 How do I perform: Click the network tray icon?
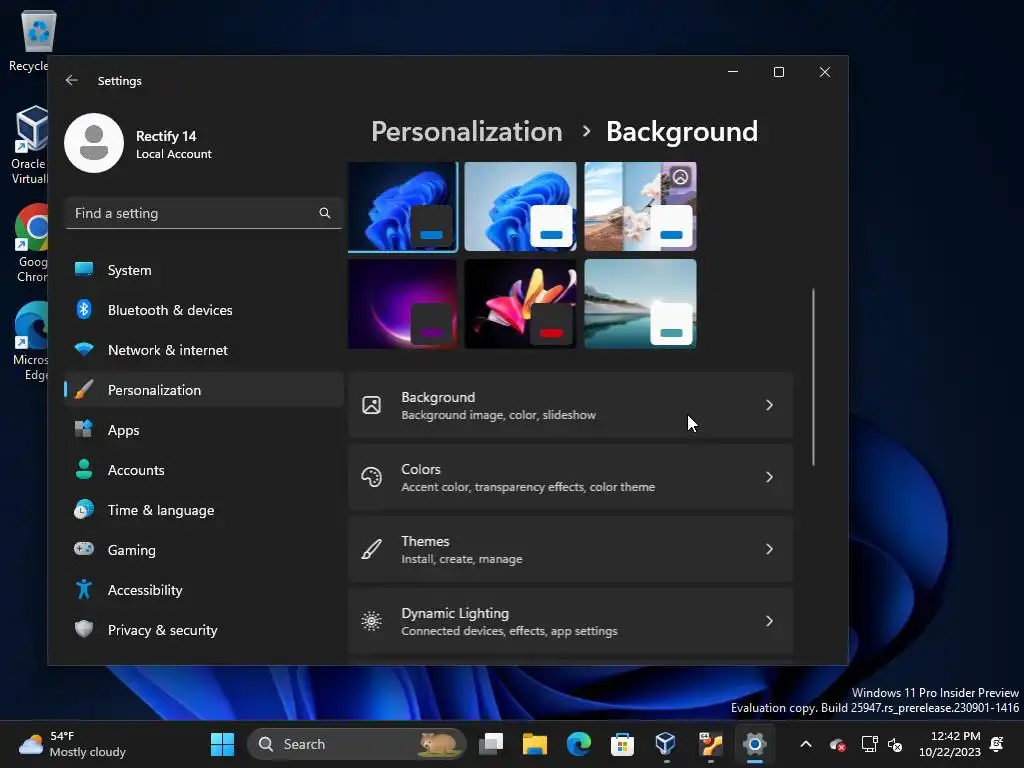coord(869,744)
